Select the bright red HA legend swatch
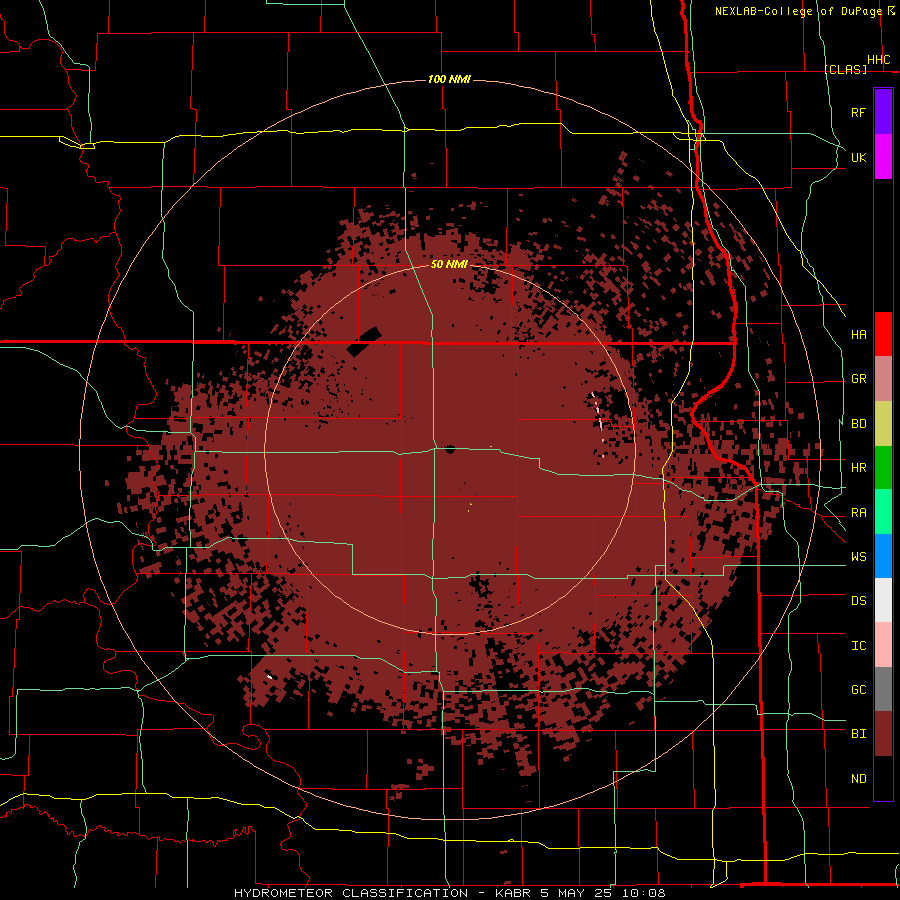Image resolution: width=900 pixels, height=900 pixels. [883, 334]
